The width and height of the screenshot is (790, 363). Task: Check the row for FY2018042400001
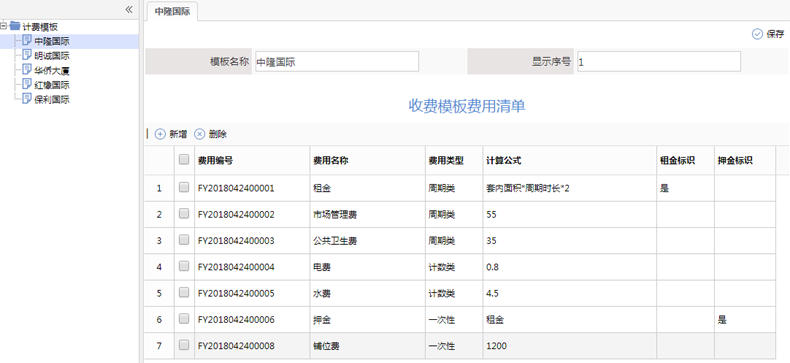(184, 187)
